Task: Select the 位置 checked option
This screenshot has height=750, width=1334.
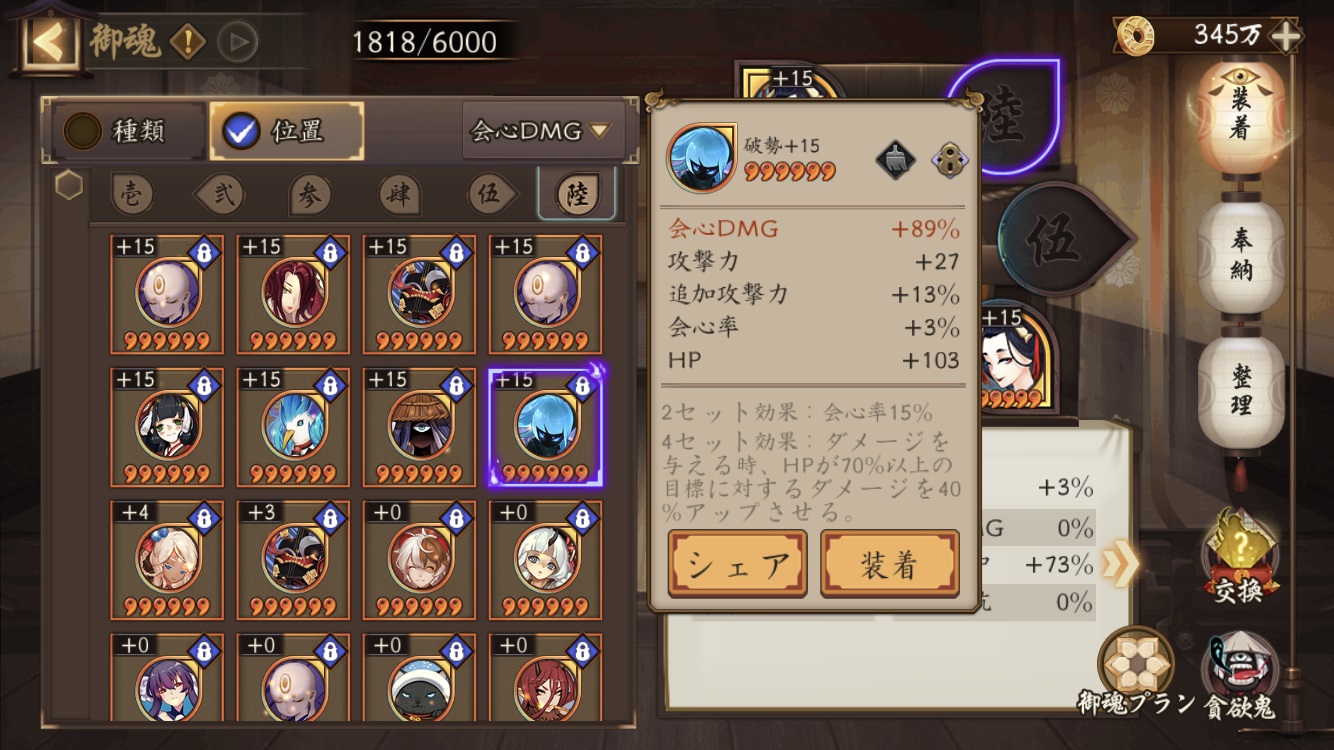Action: [286, 130]
